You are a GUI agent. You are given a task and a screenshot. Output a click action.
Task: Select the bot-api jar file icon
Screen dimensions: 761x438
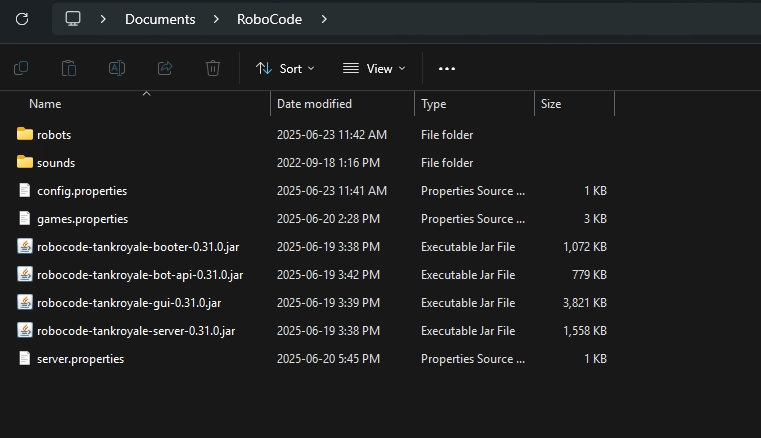coord(25,274)
